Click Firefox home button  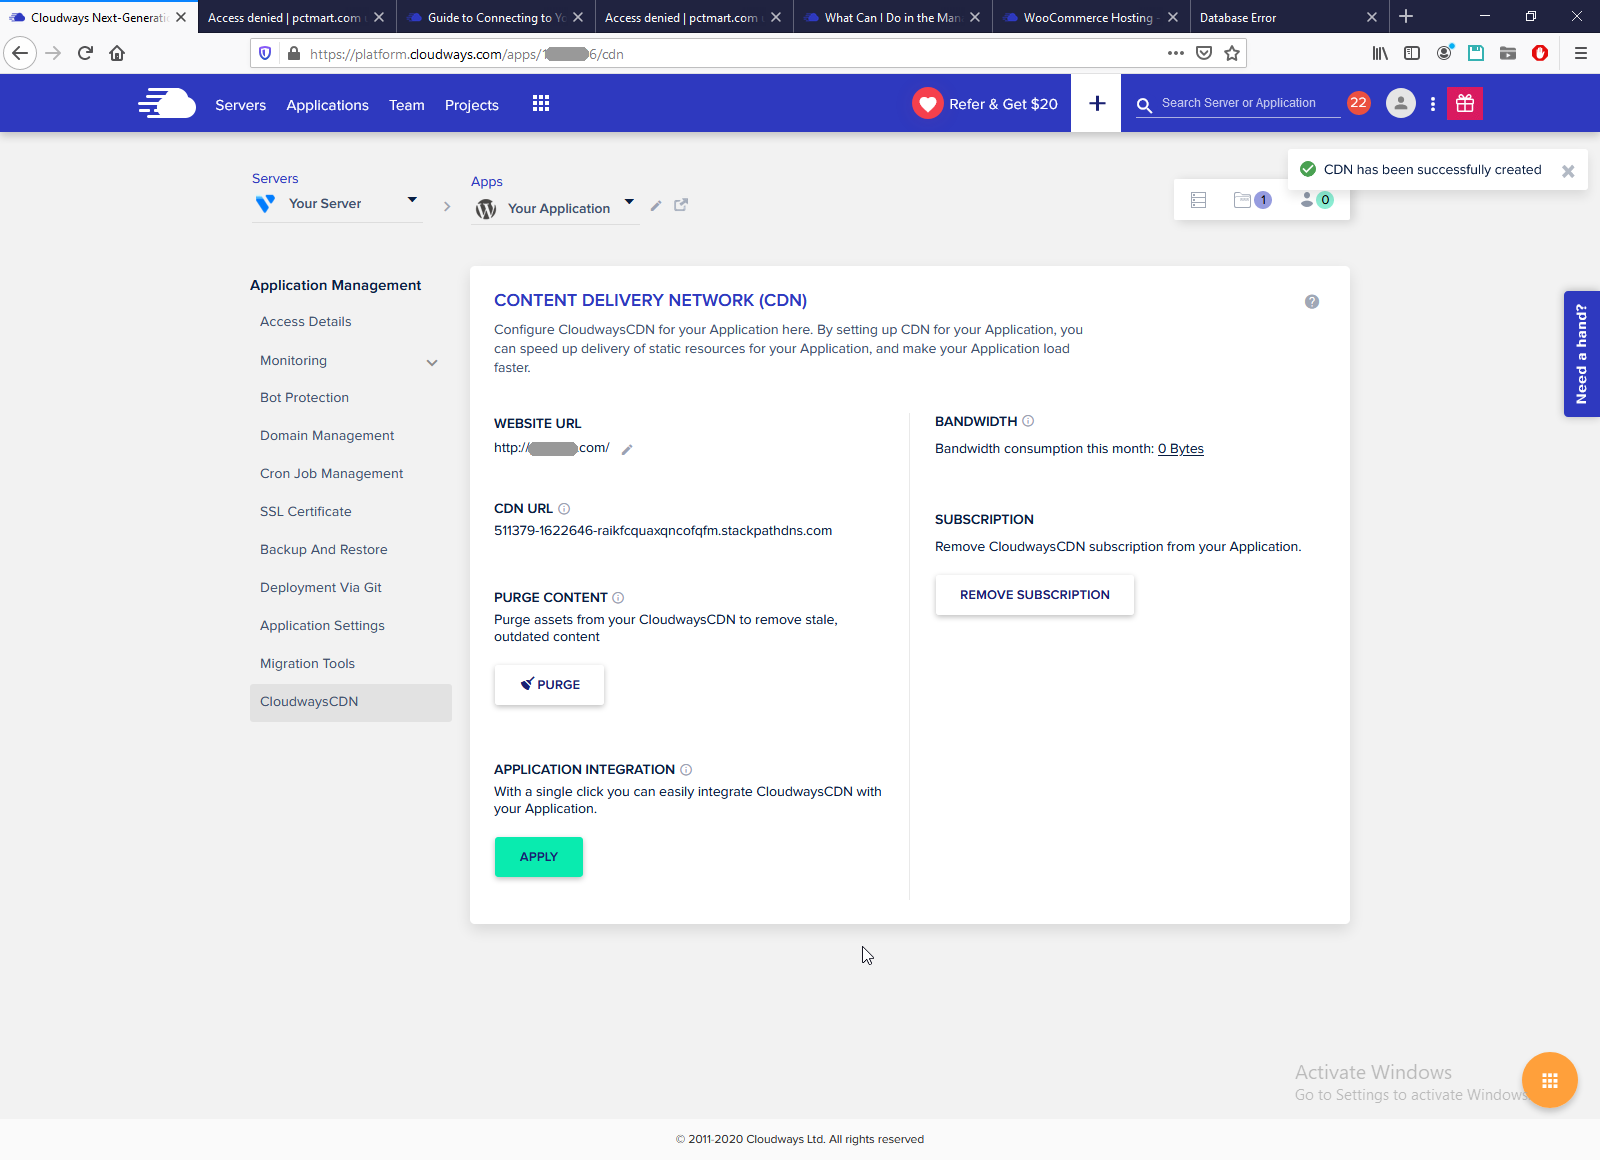click(x=117, y=53)
